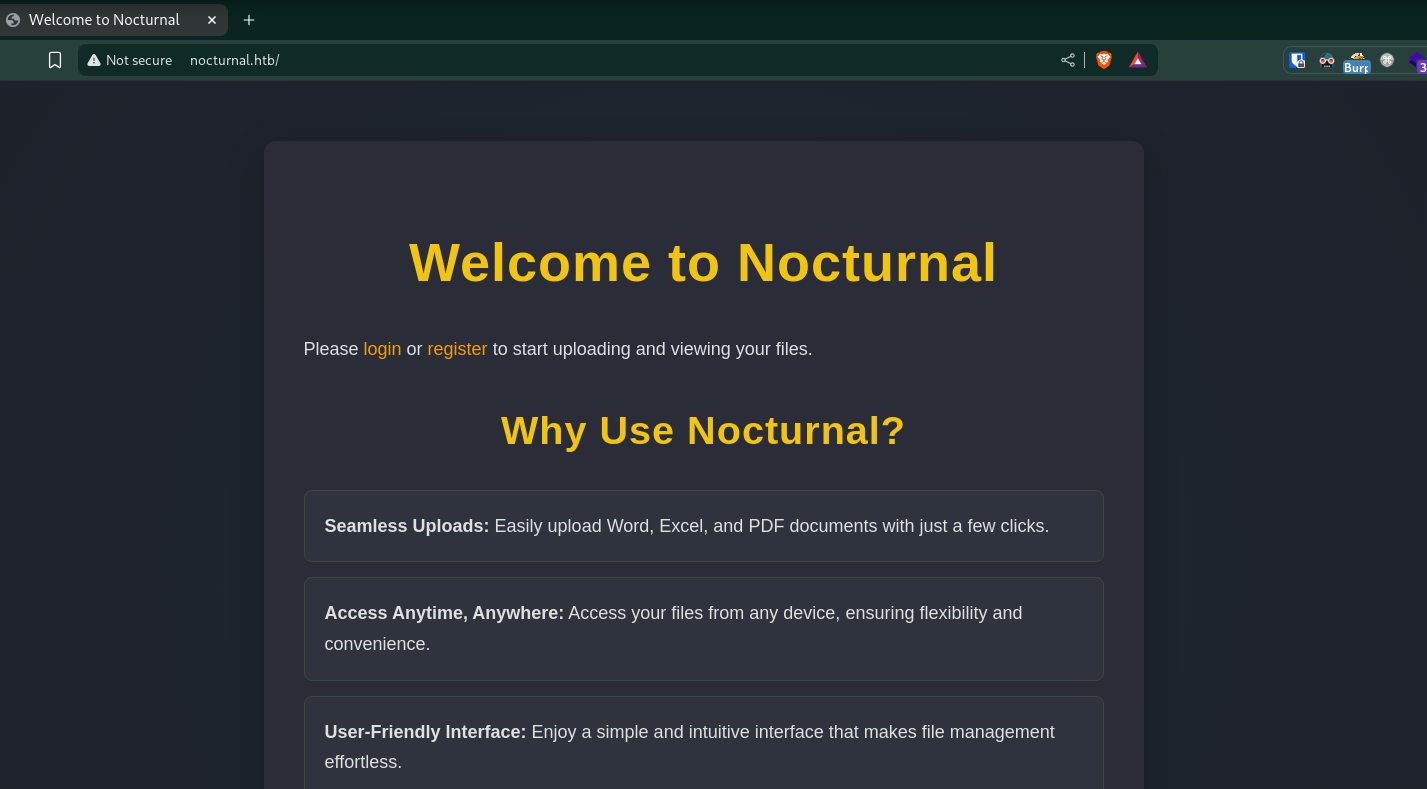Click the User-Friendly Interface feature card
The image size is (1427, 789).
pyautogui.click(x=703, y=743)
